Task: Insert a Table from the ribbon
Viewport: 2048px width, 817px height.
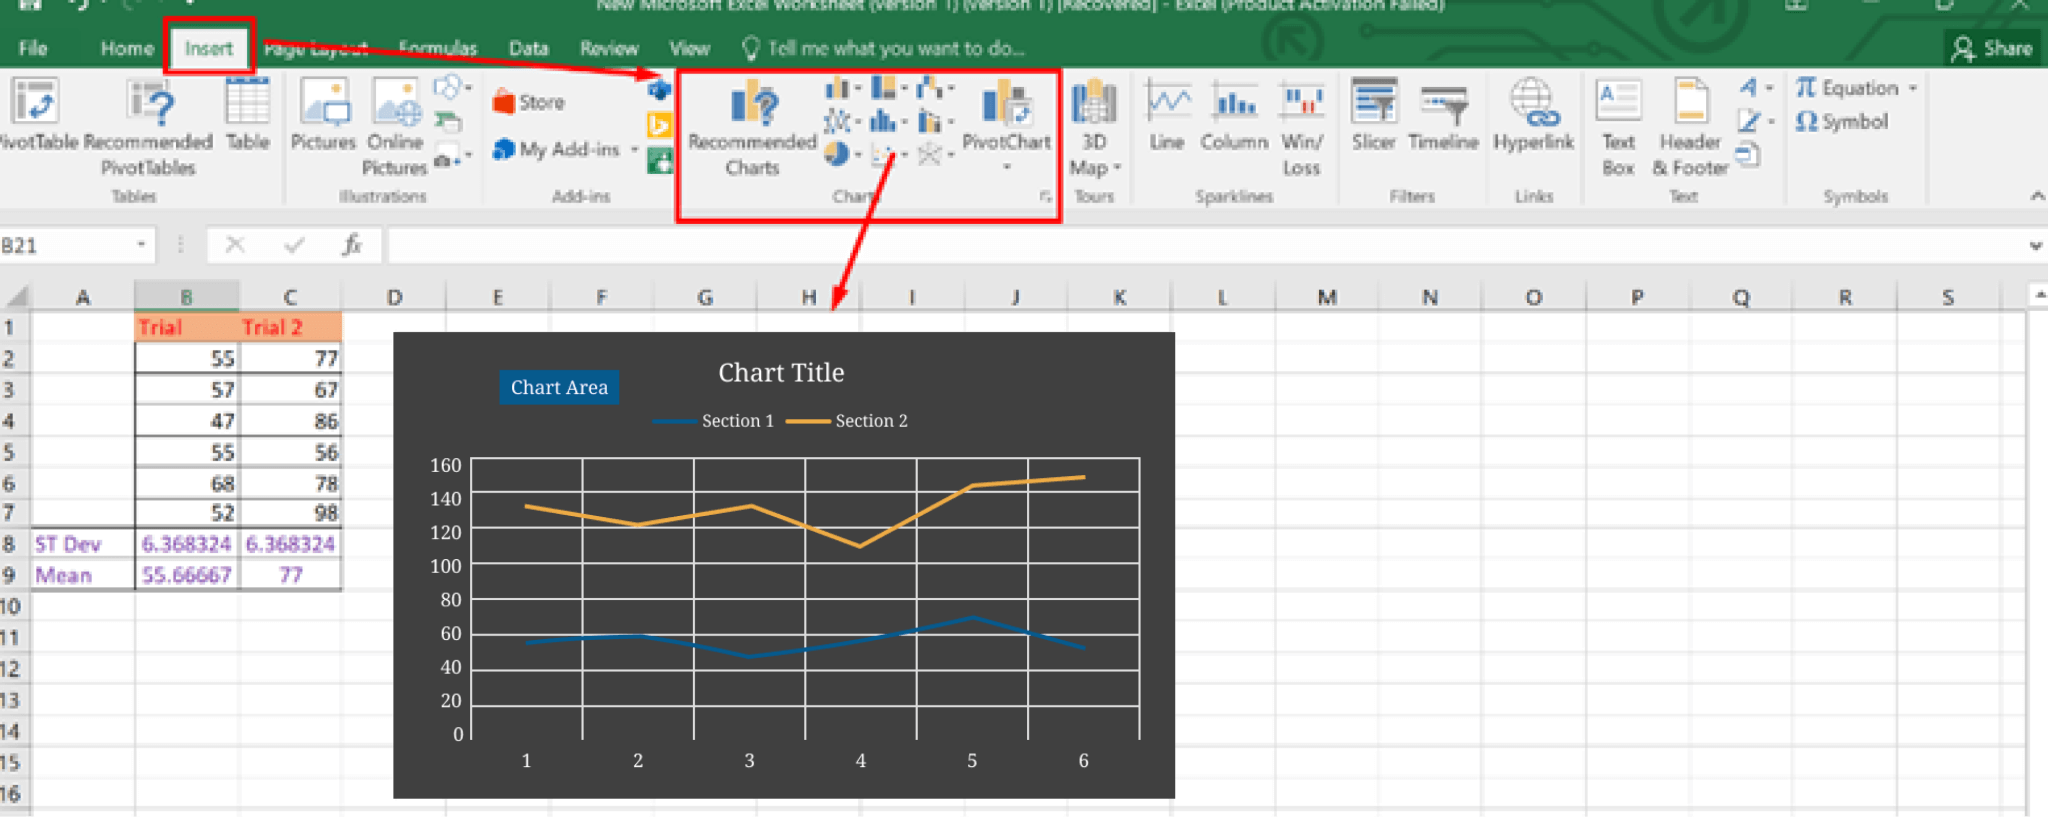Action: pos(247,115)
